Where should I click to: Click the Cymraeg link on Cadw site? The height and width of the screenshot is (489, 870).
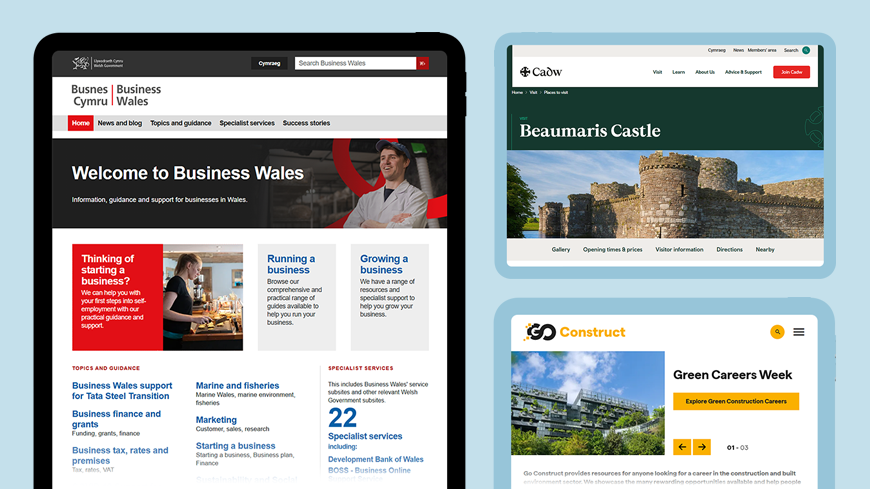click(x=716, y=51)
